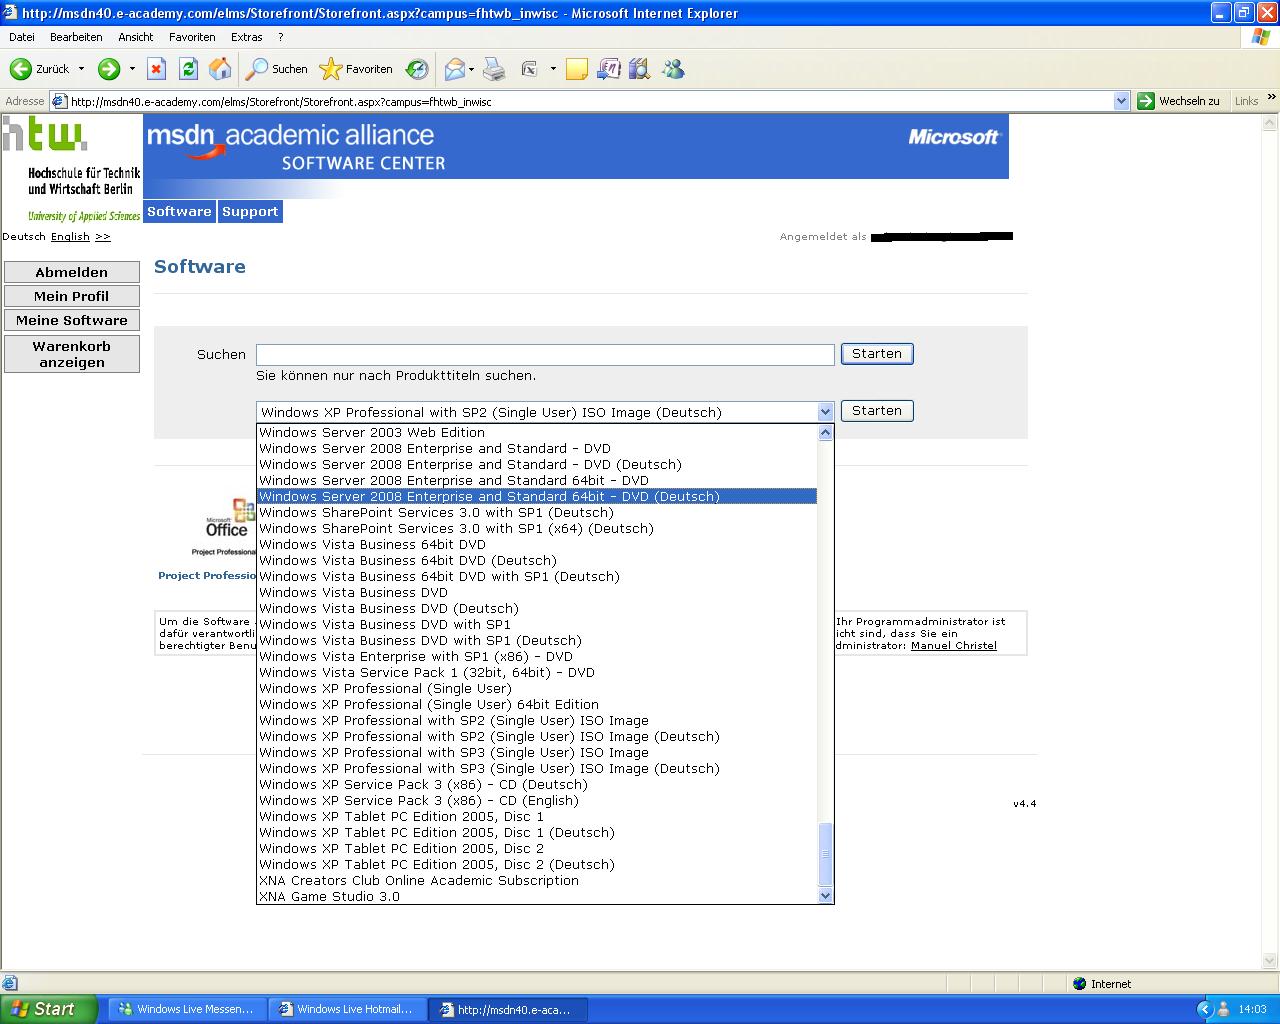Open the Datei menu

pyautogui.click(x=21, y=37)
